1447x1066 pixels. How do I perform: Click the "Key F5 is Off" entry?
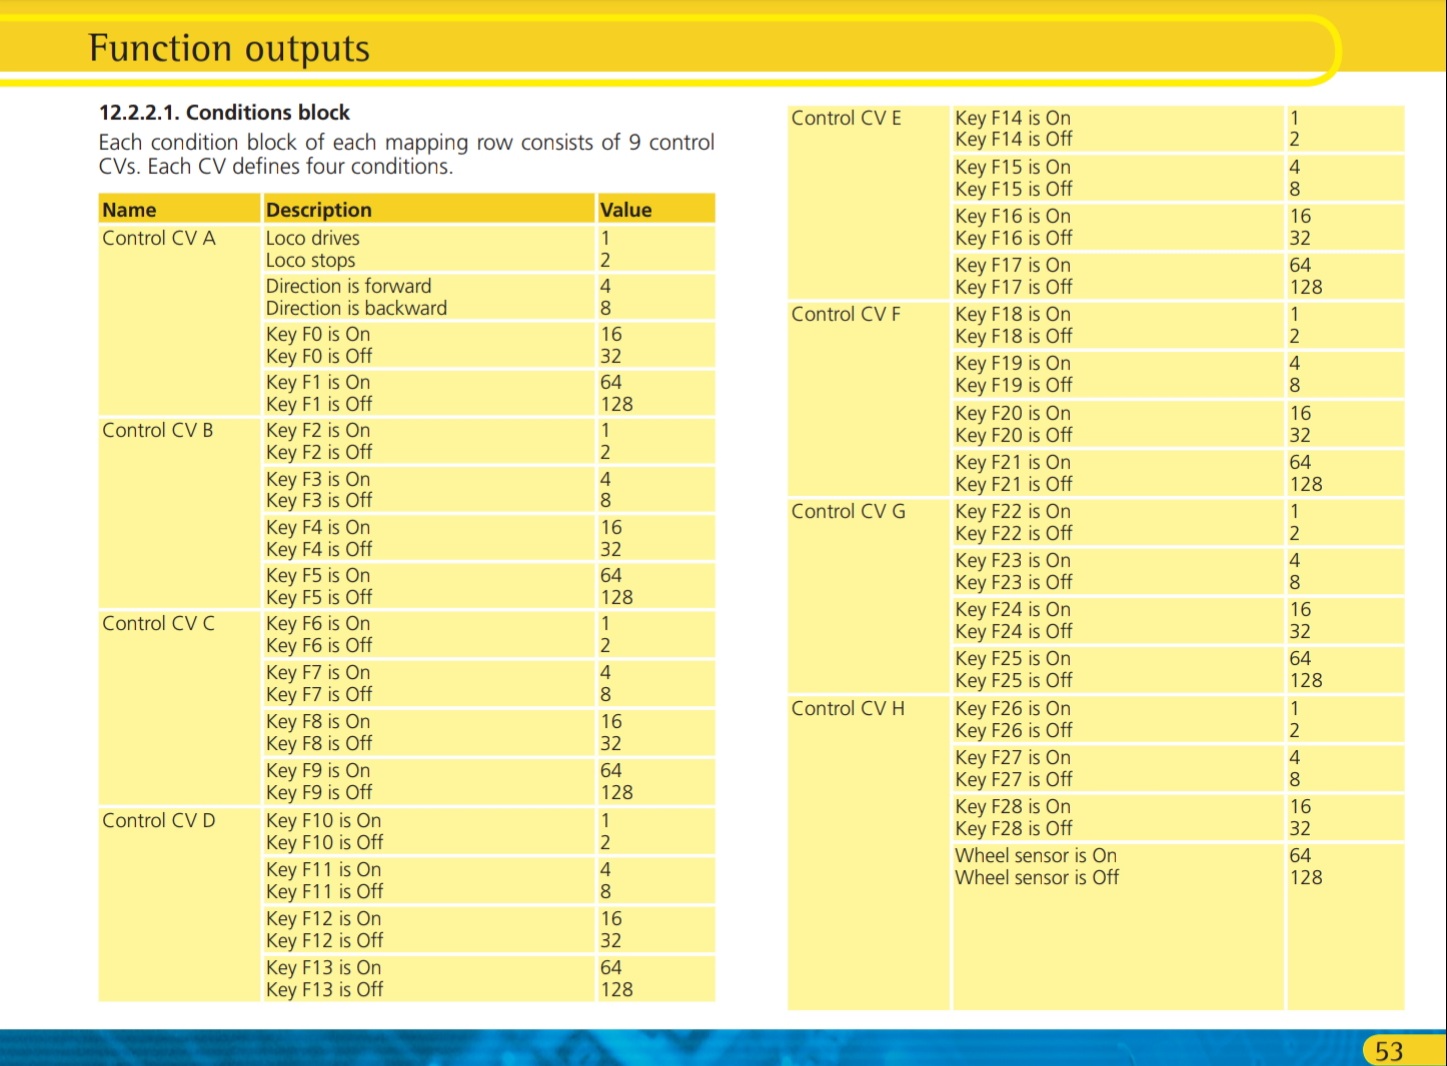pyautogui.click(x=318, y=597)
